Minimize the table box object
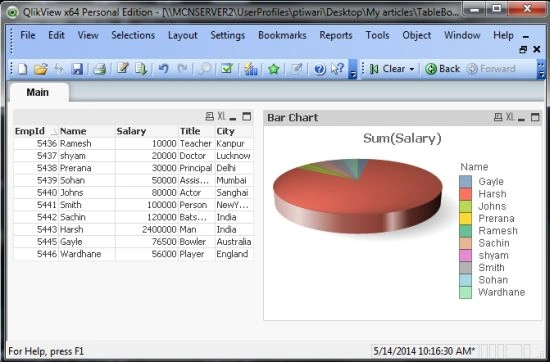Image resolution: width=550 pixels, height=362 pixels. [x=233, y=118]
